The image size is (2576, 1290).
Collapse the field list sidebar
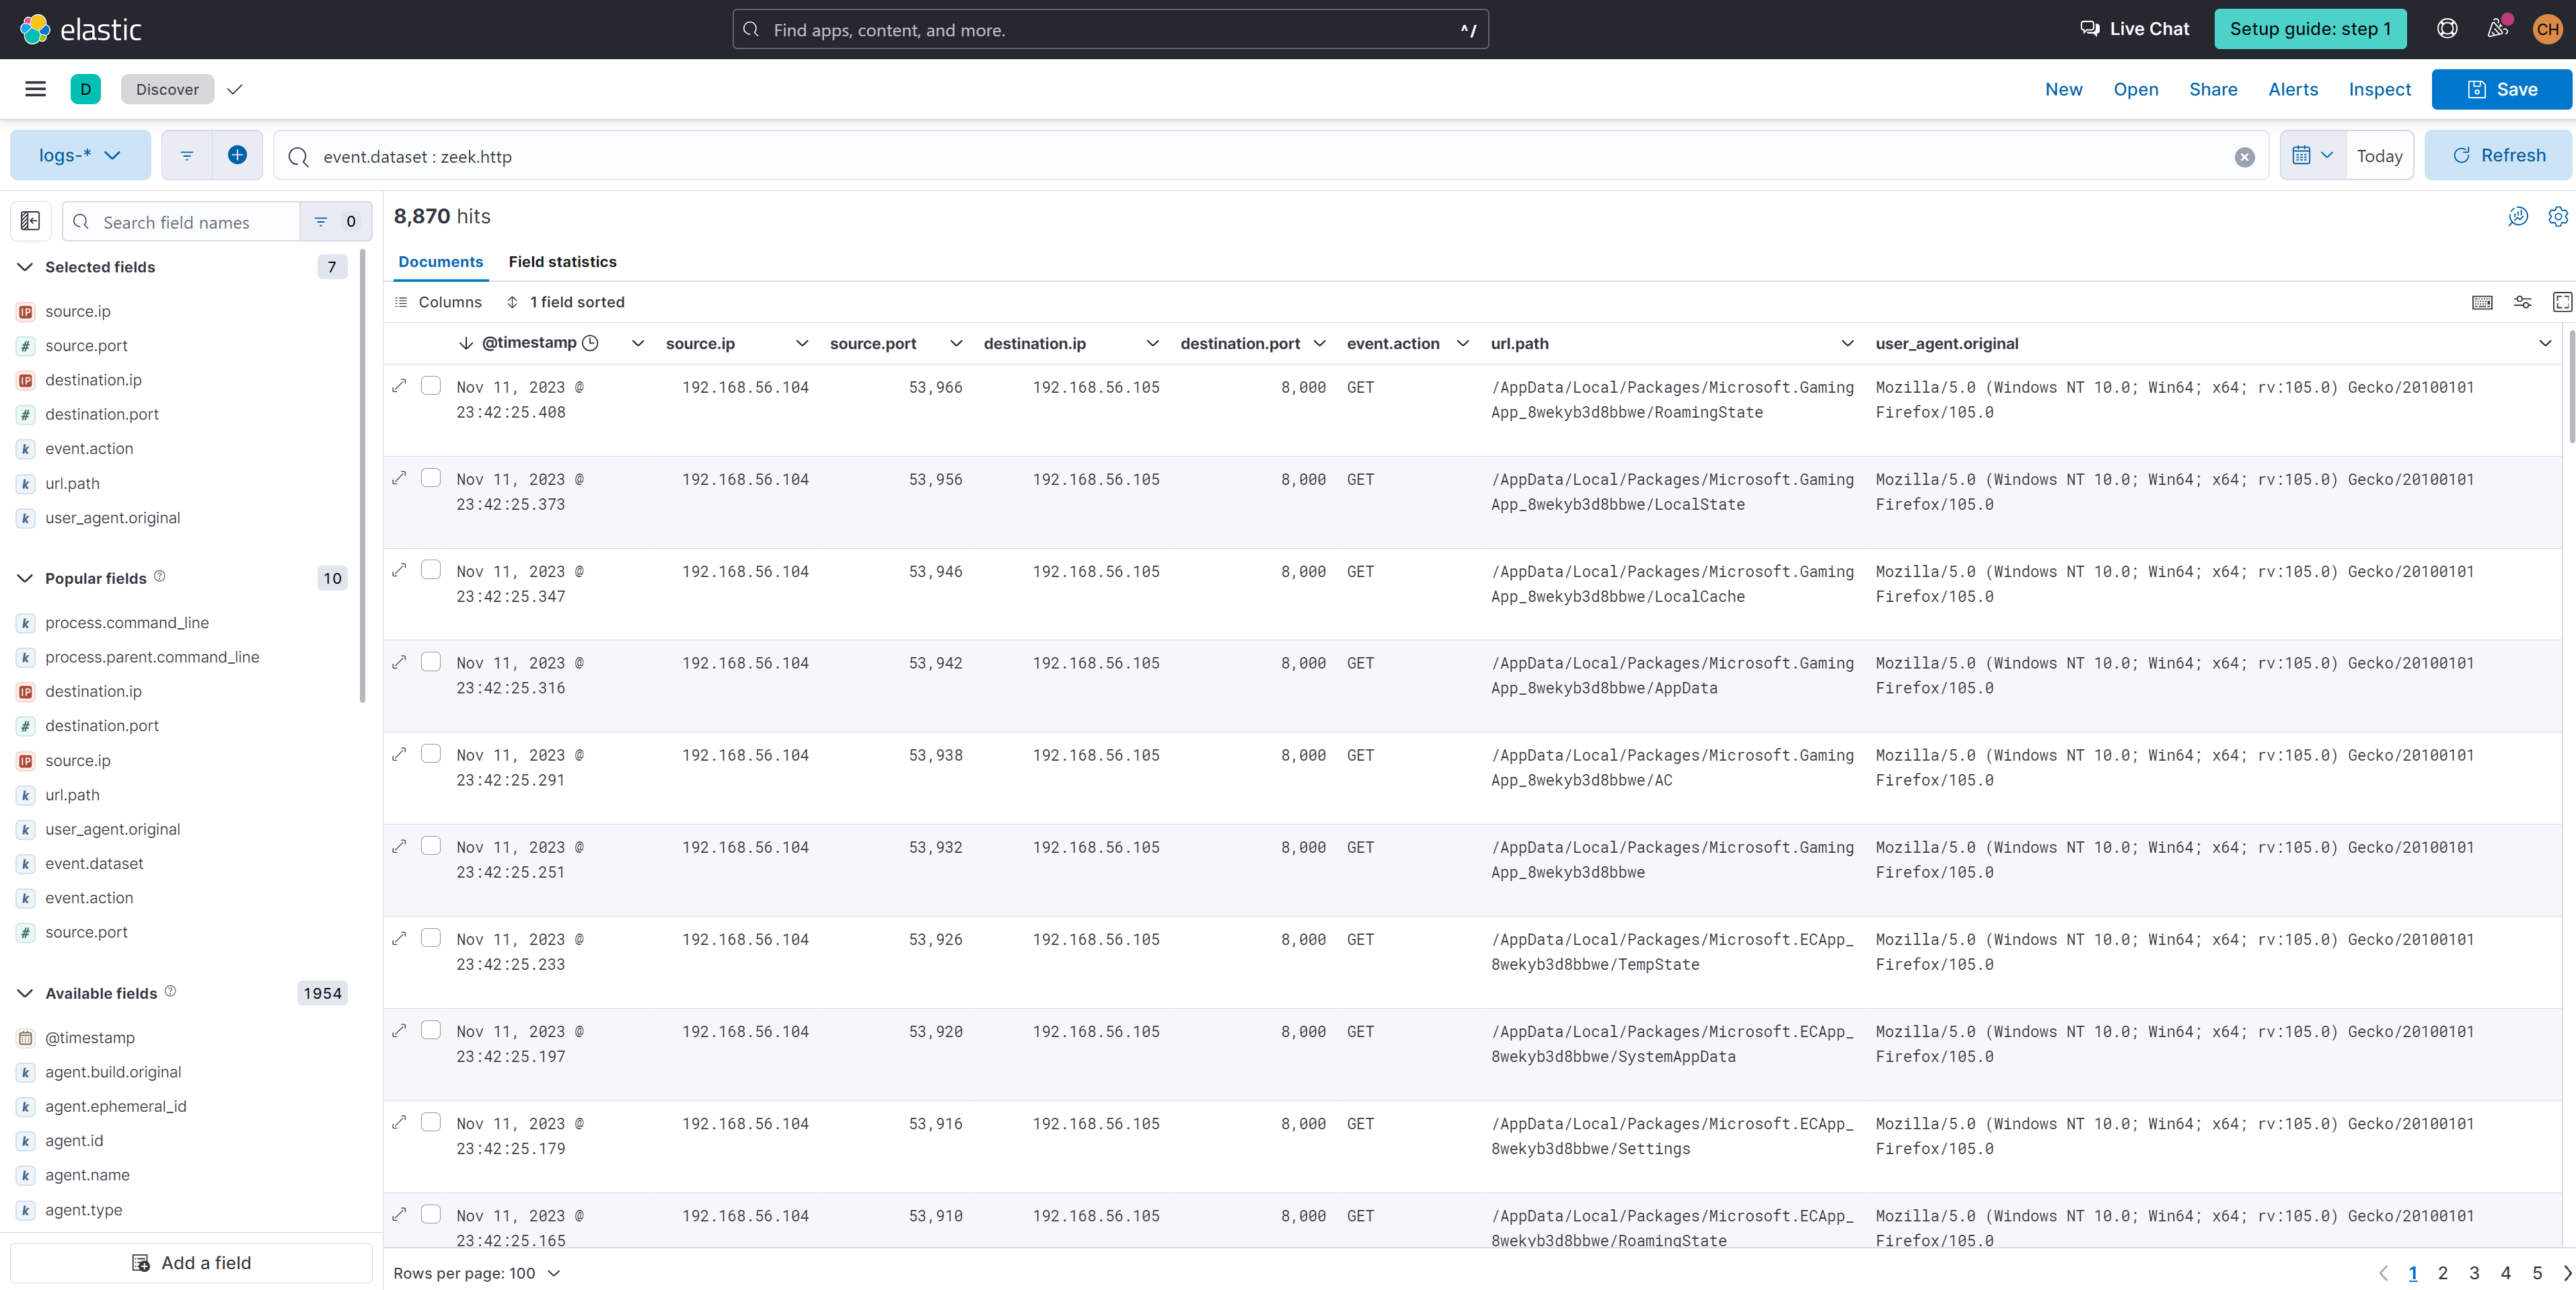pyautogui.click(x=30, y=221)
